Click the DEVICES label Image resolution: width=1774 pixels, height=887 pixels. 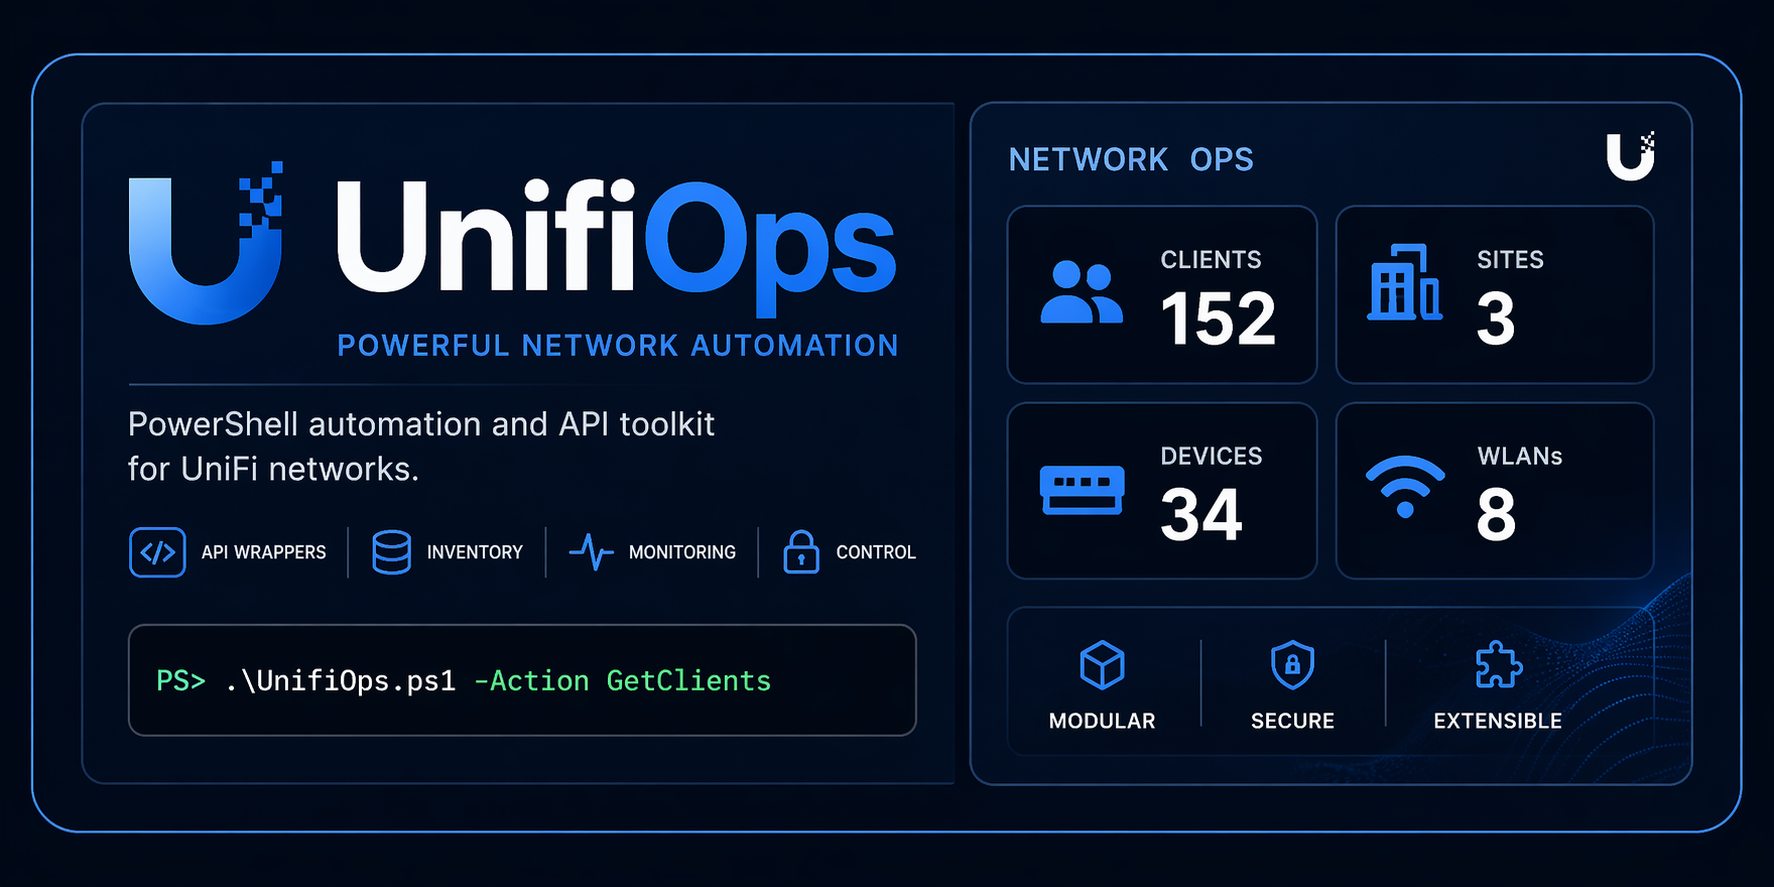coord(1212,456)
